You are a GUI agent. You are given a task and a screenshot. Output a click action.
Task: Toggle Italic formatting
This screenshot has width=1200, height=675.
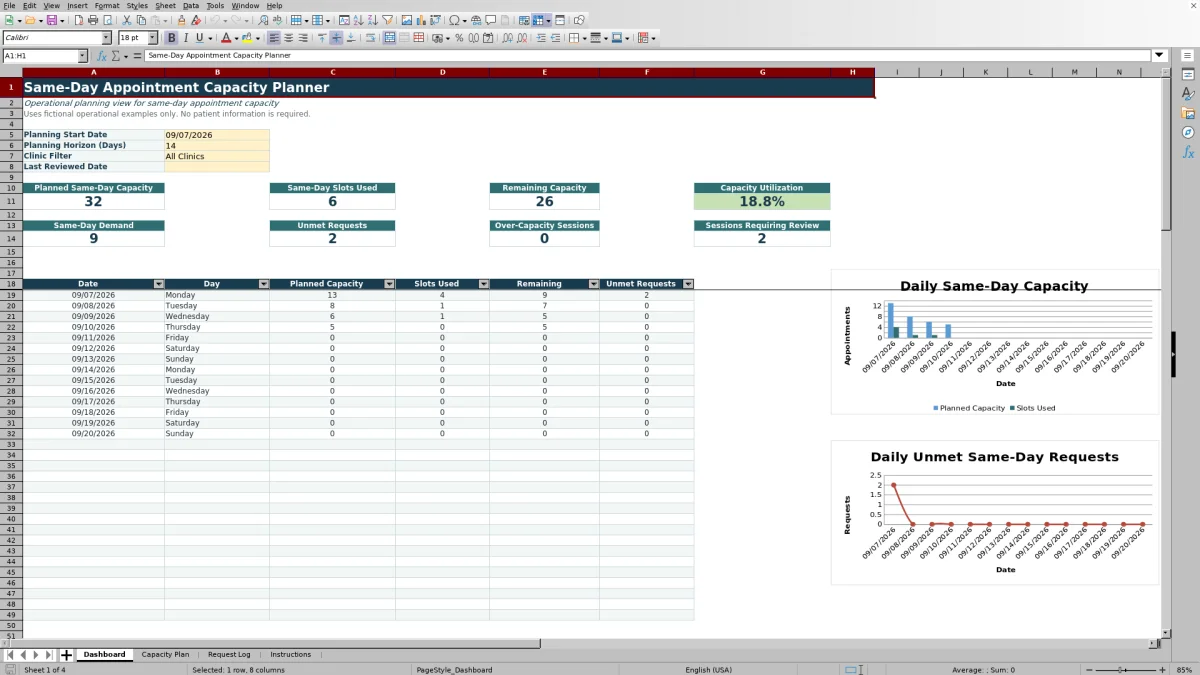186,38
